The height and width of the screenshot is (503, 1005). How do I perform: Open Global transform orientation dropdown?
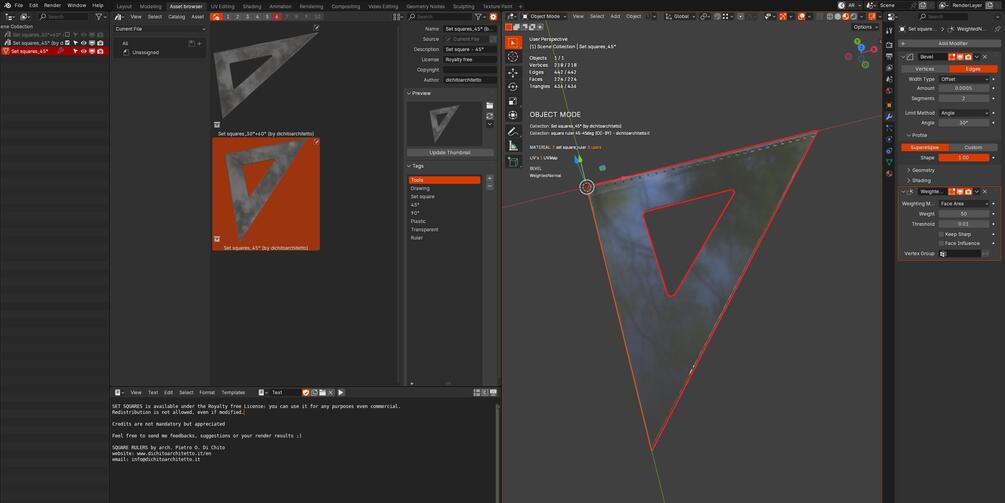click(x=679, y=17)
